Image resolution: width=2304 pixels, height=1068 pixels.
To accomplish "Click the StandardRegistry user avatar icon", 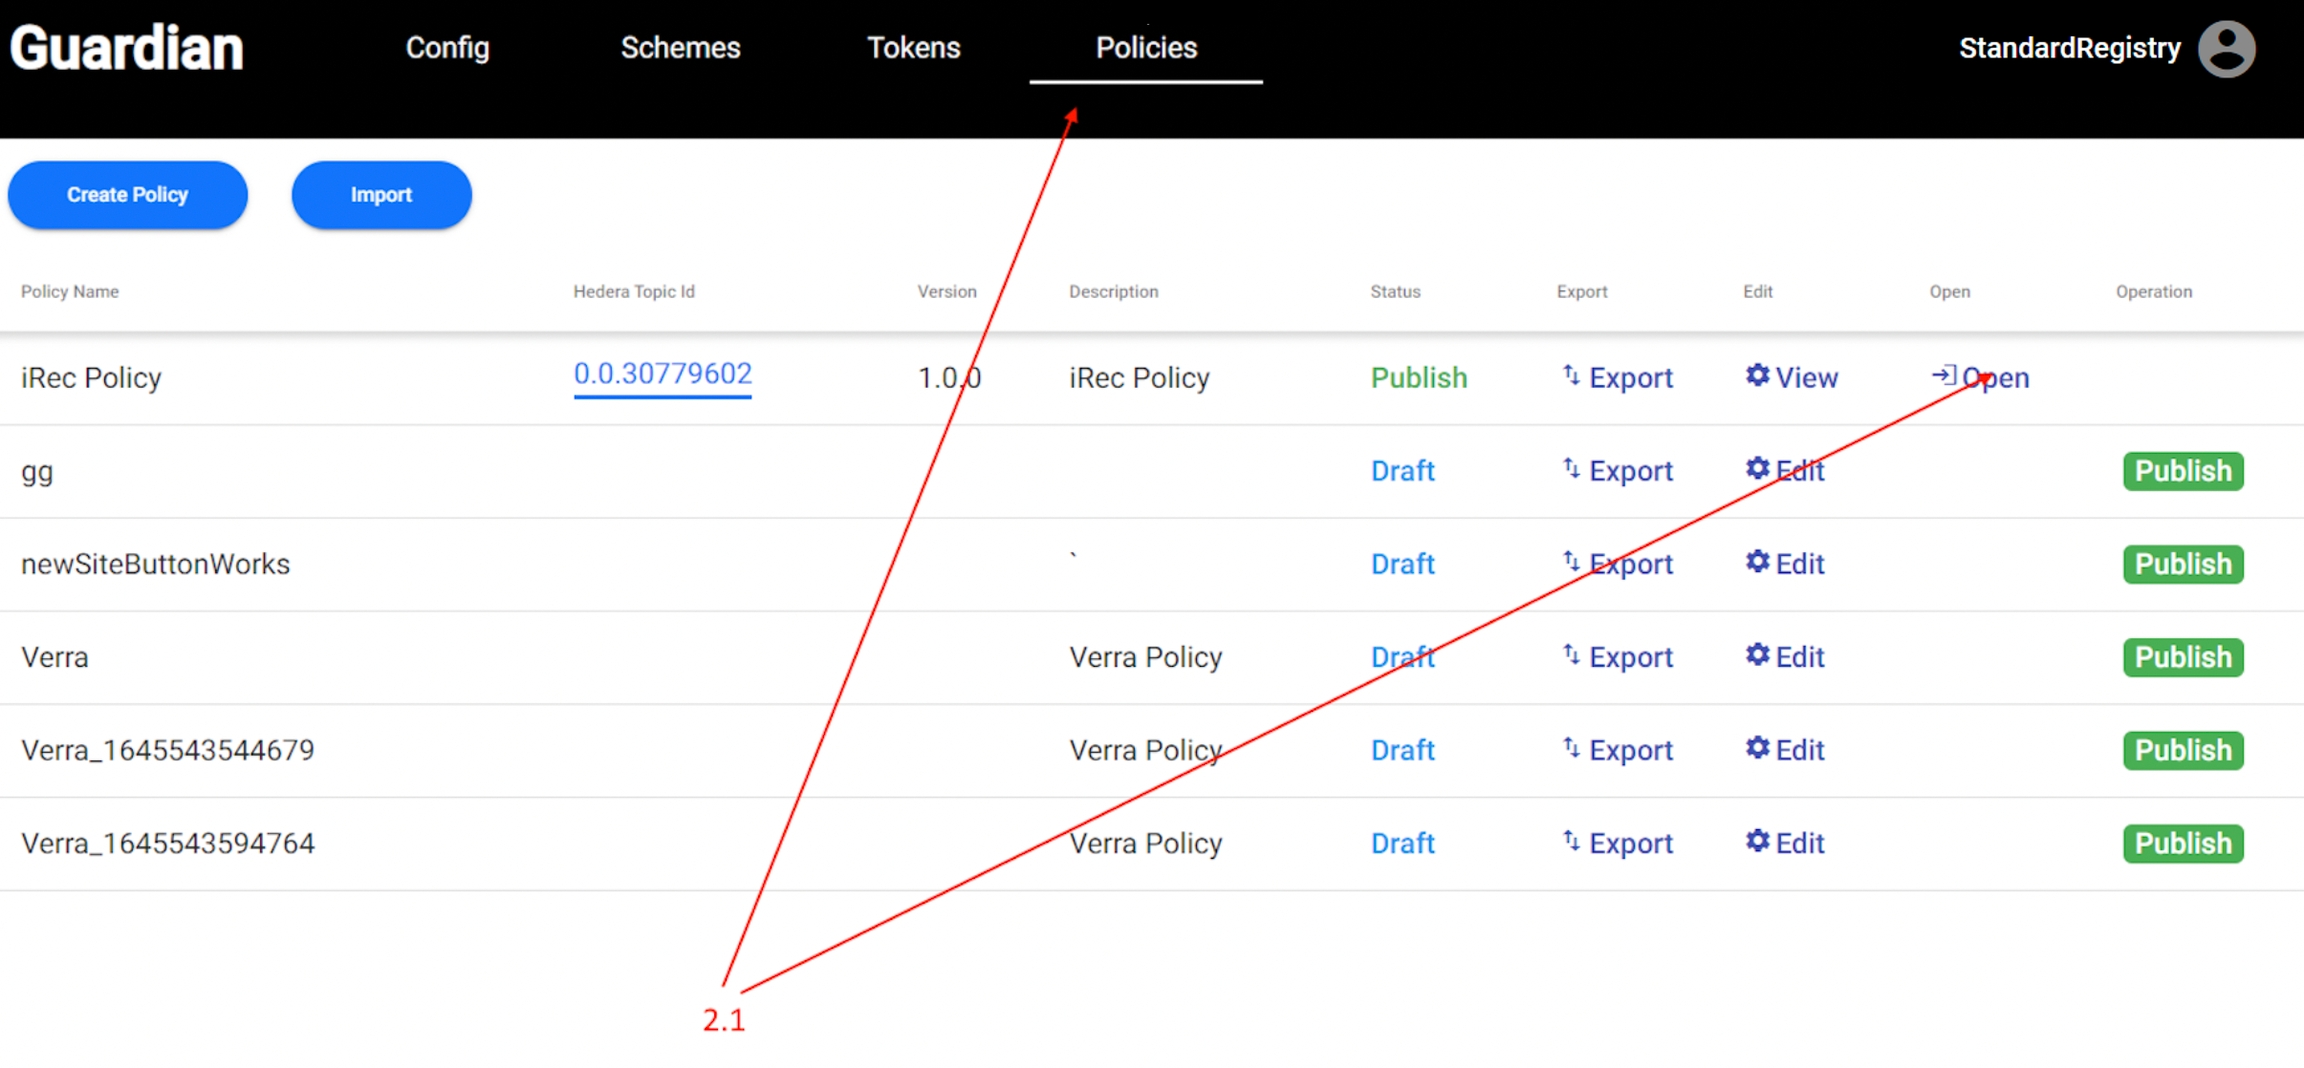I will click(x=2226, y=49).
